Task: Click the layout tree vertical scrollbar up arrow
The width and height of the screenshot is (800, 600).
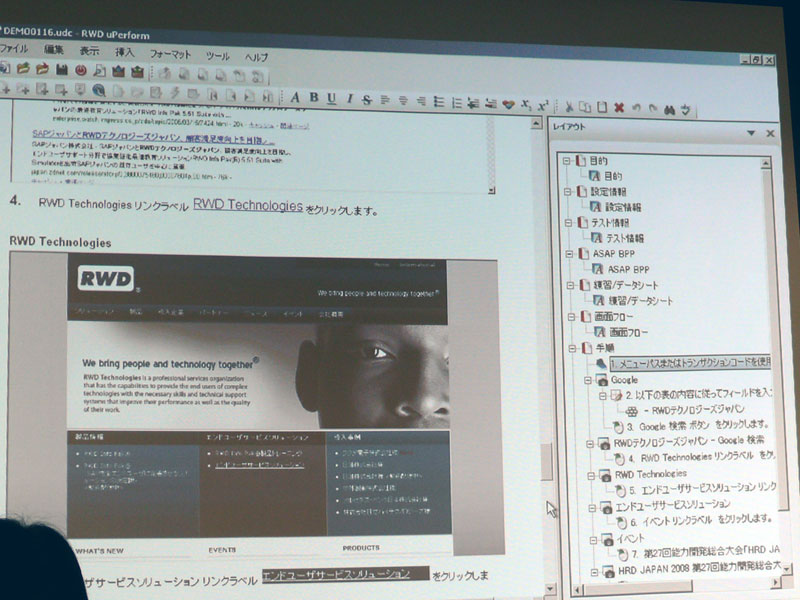Action: tap(765, 163)
